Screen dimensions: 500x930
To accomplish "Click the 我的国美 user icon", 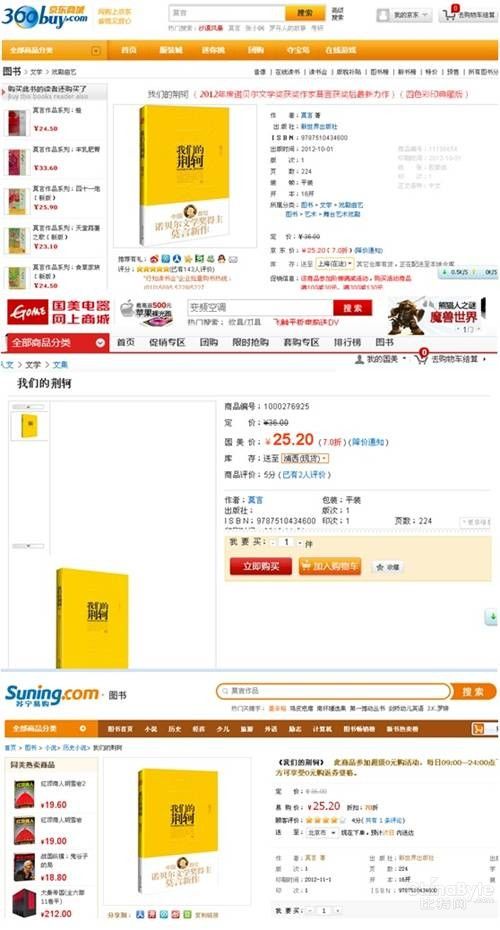I will tap(359, 359).
